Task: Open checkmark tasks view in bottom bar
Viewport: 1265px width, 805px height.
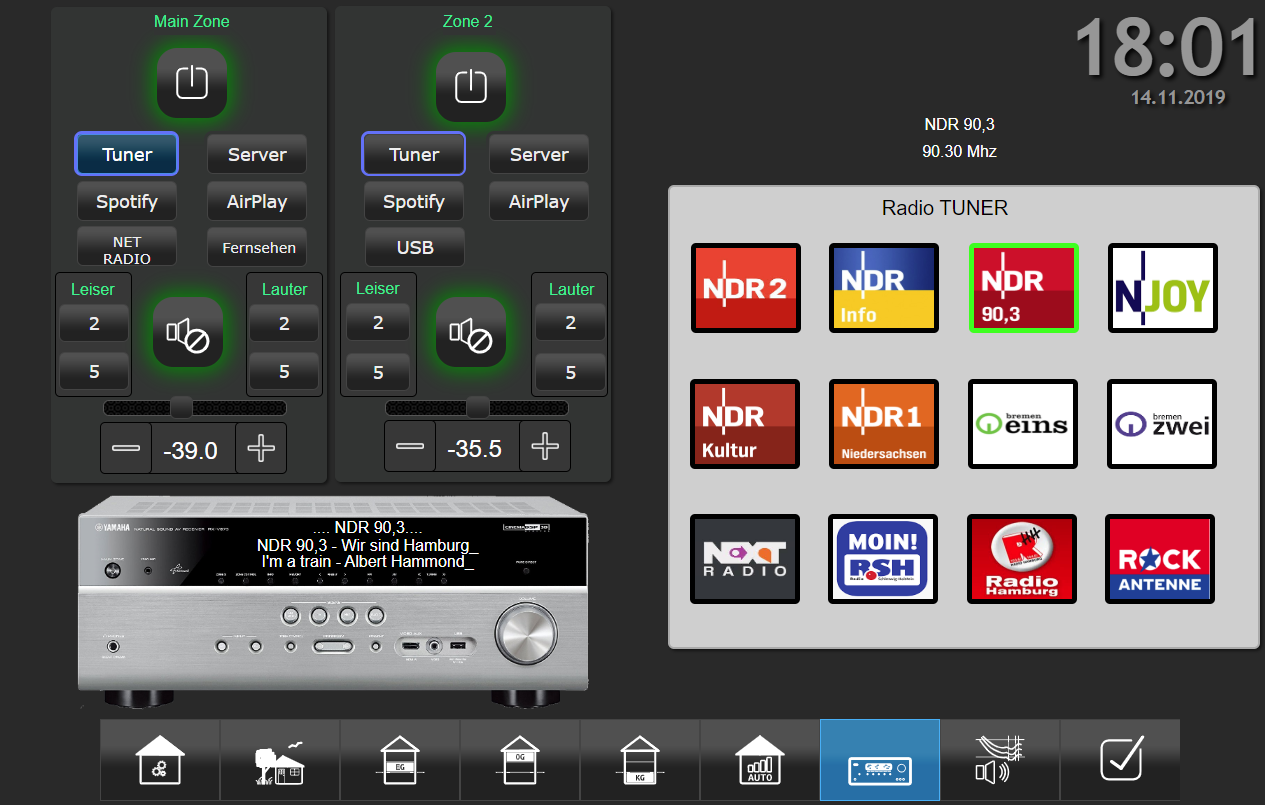Action: (x=1120, y=760)
